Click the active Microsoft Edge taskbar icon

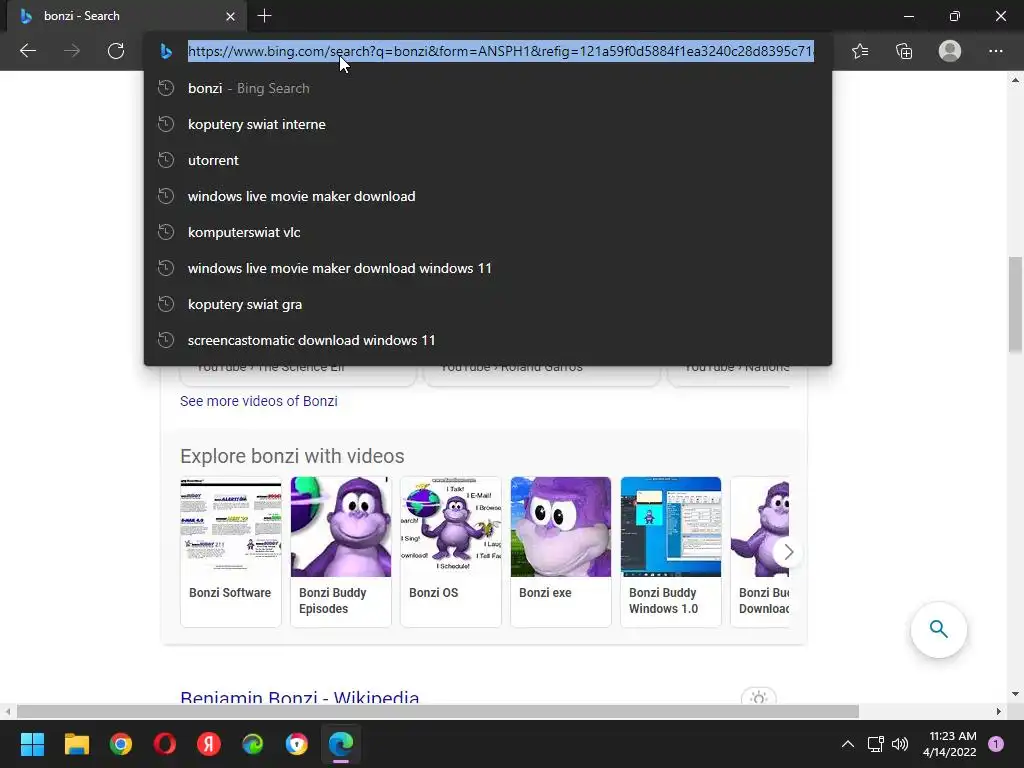click(341, 744)
